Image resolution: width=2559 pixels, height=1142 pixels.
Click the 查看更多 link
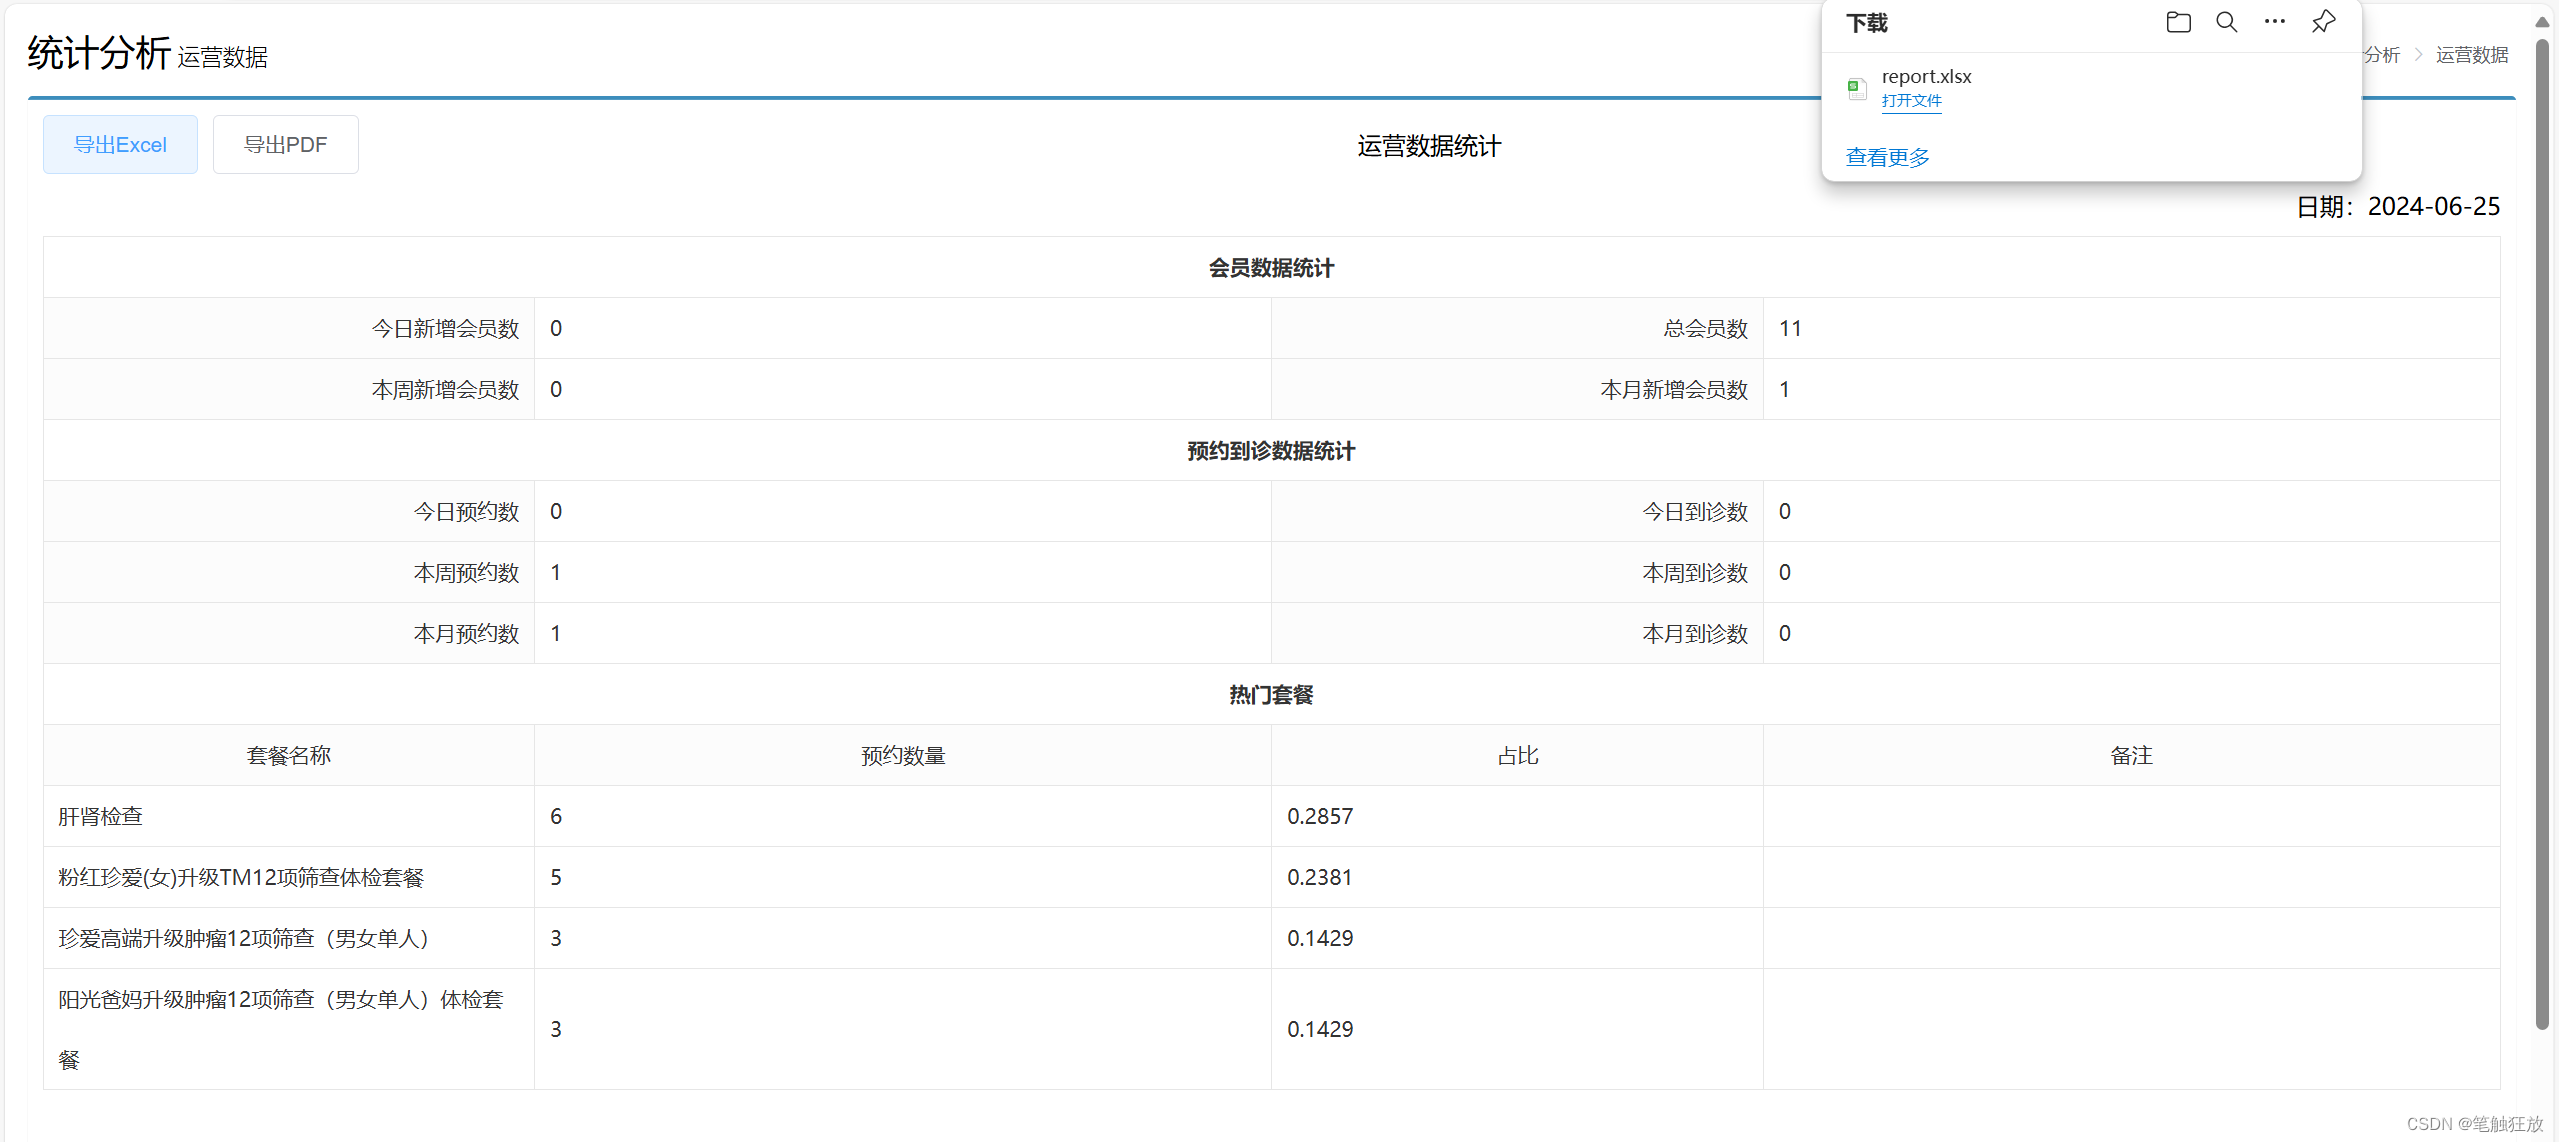click(x=1887, y=157)
